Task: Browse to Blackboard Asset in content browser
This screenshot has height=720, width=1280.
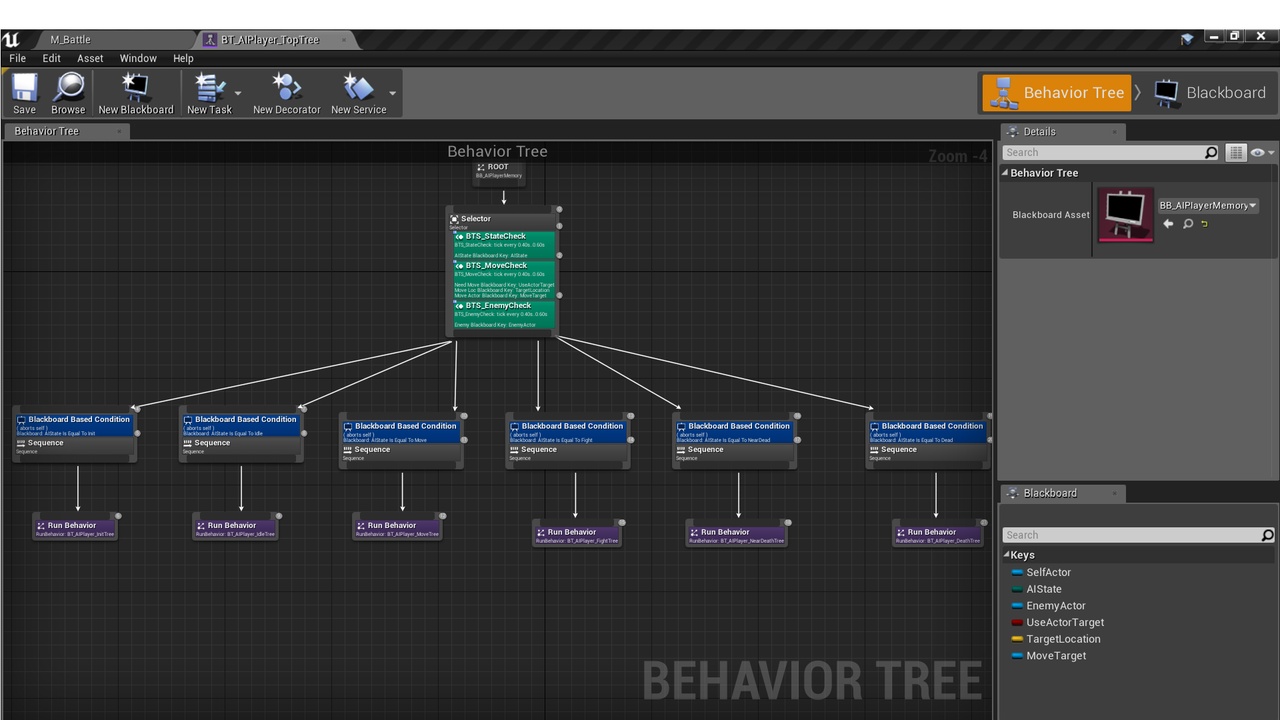Action: (1187, 224)
